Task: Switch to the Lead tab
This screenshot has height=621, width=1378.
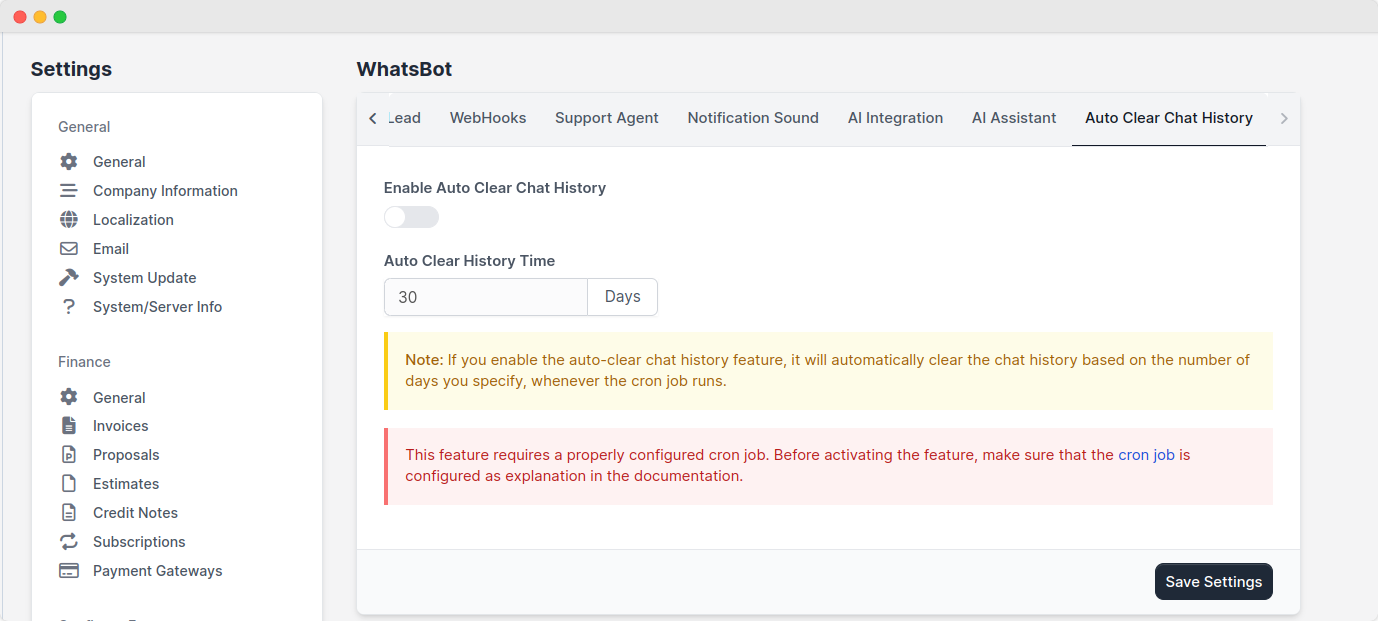Action: (x=404, y=118)
